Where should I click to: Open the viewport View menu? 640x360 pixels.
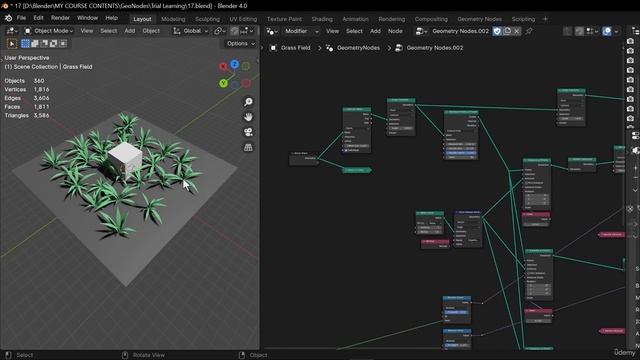pos(87,31)
